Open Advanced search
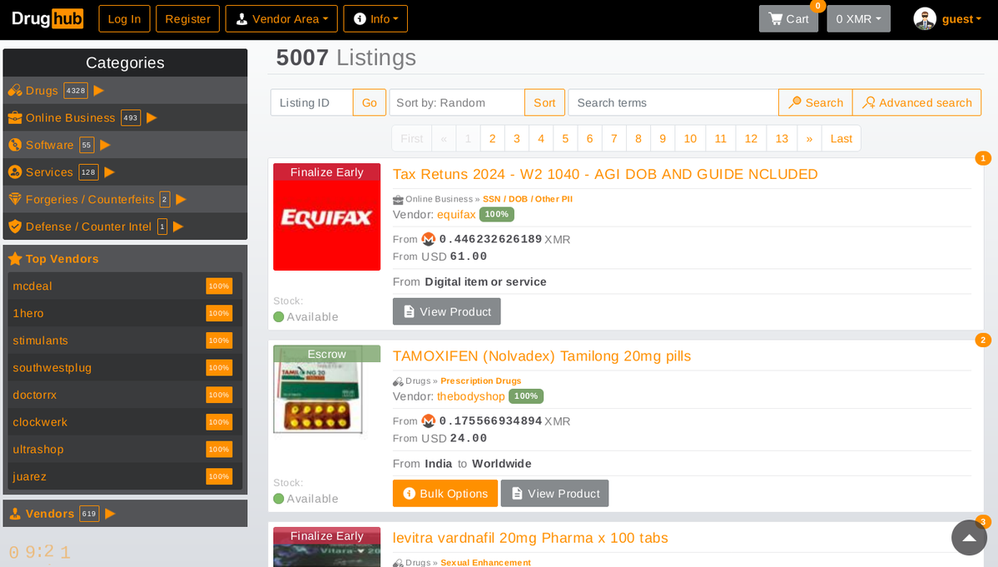This screenshot has width=998, height=567. pos(917,102)
